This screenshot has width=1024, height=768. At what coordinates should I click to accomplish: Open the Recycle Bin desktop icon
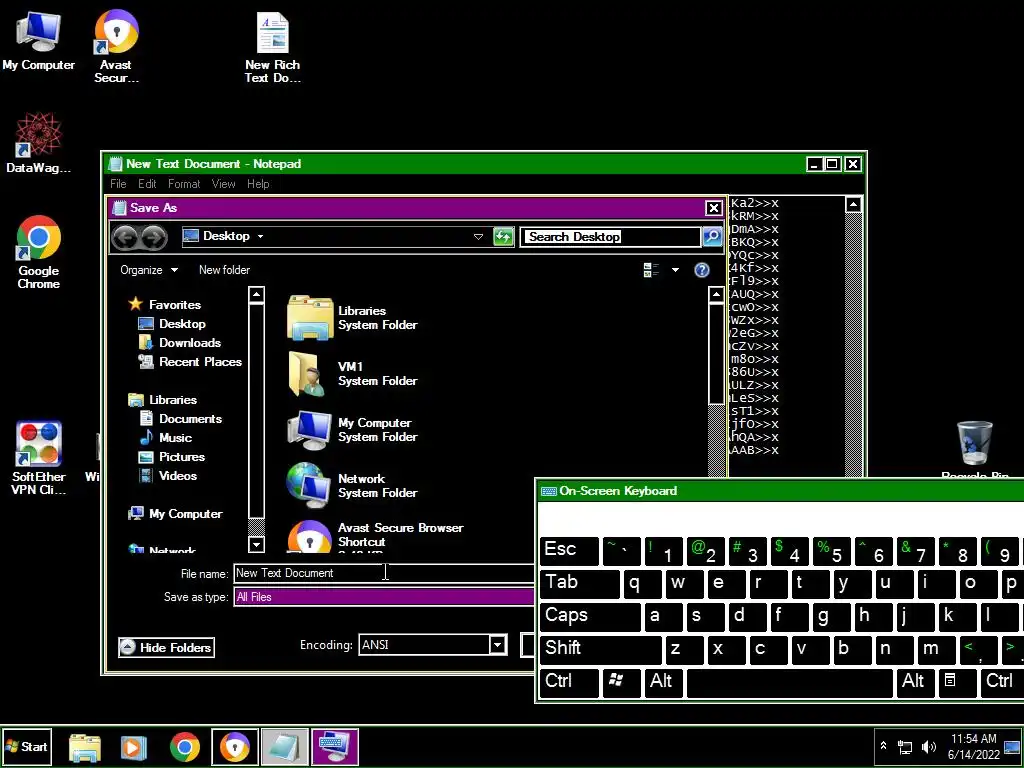(974, 451)
